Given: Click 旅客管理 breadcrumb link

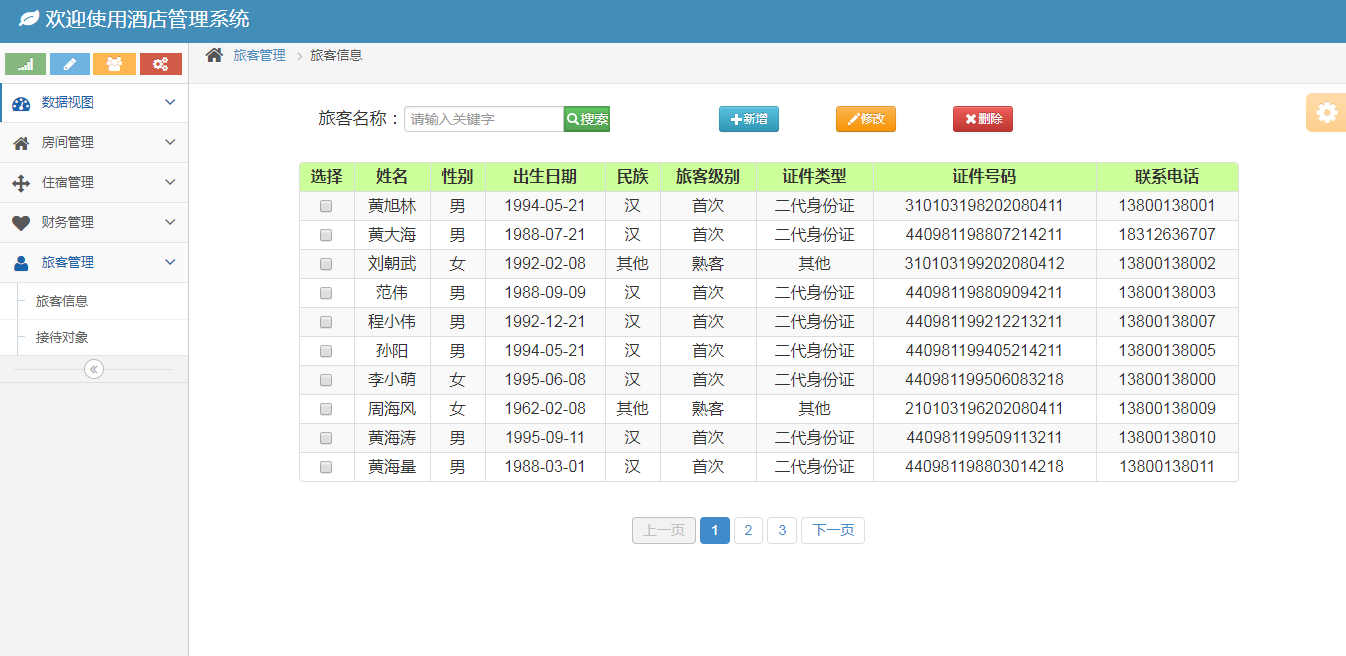Looking at the screenshot, I should click(x=259, y=56).
